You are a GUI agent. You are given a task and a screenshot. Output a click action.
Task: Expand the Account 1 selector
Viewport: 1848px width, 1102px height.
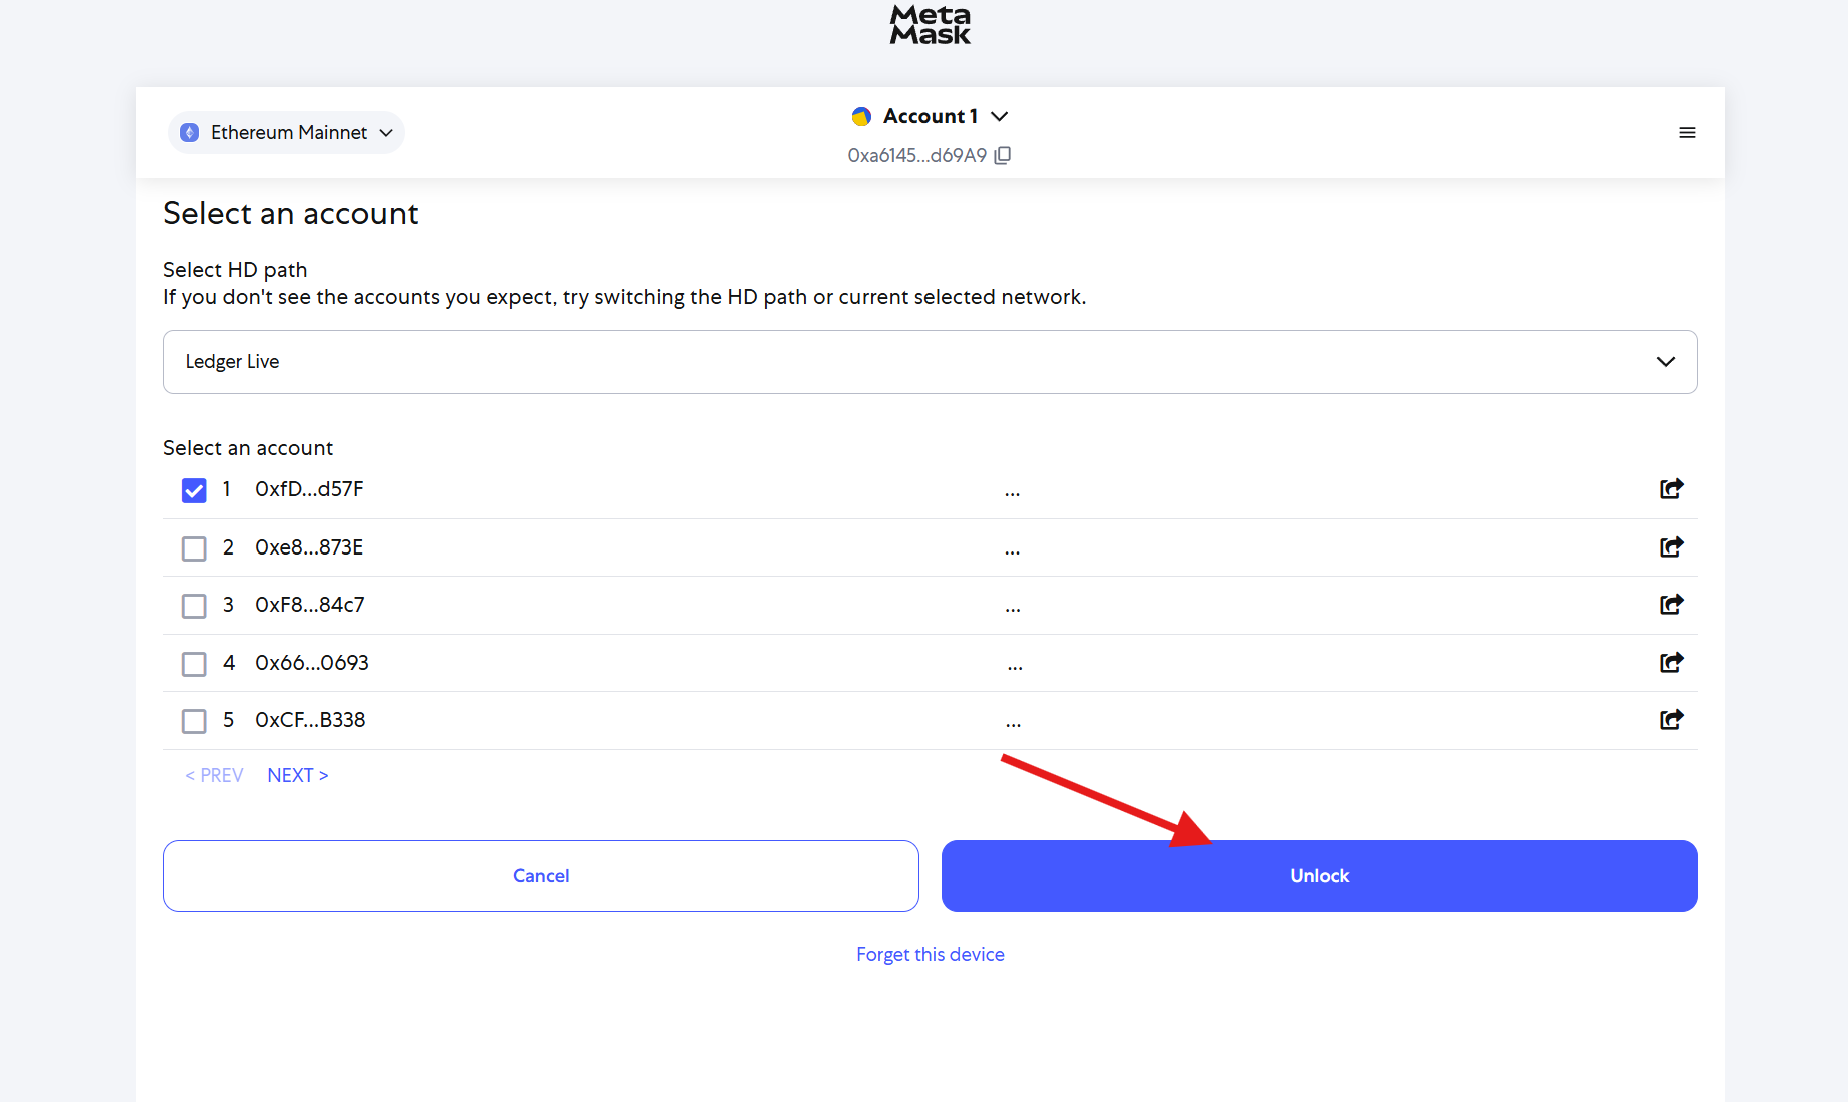coord(930,116)
